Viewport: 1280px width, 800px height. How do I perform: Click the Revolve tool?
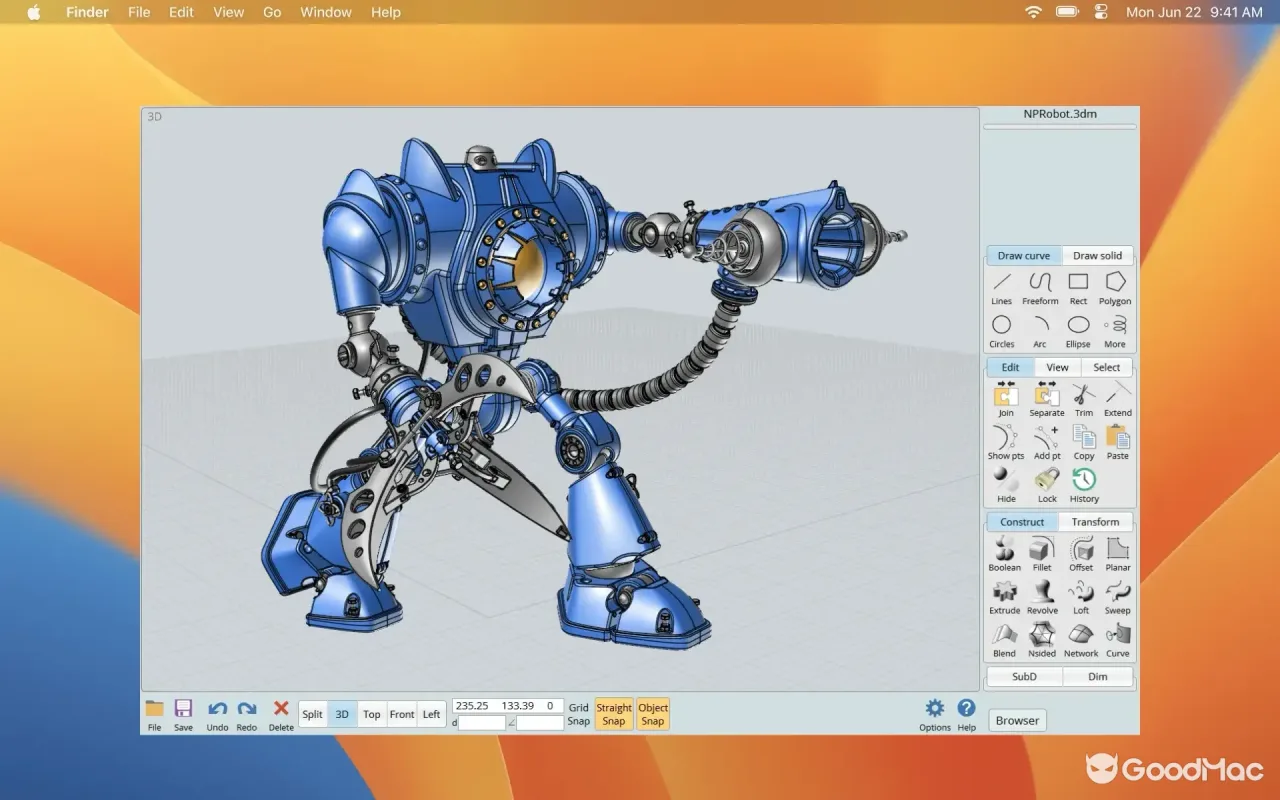pos(1042,597)
